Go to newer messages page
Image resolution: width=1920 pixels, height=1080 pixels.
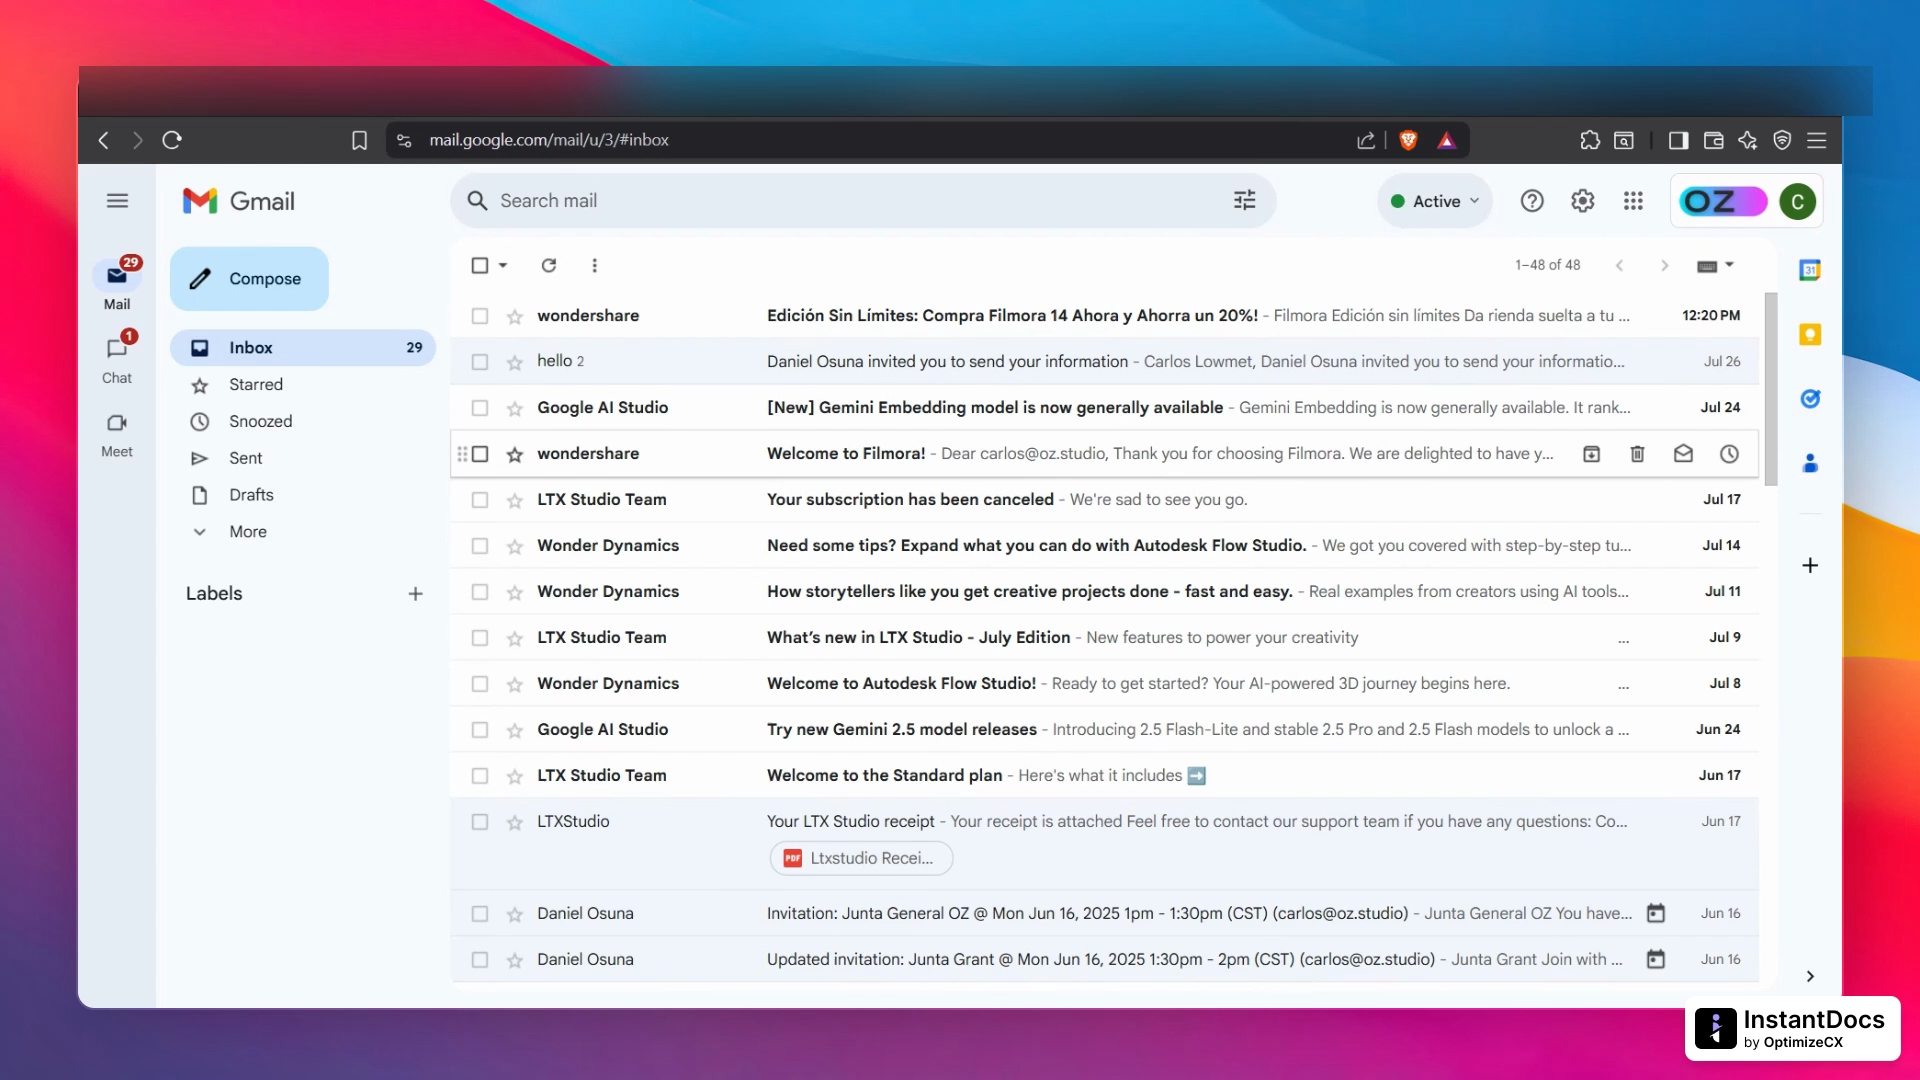coord(1620,265)
